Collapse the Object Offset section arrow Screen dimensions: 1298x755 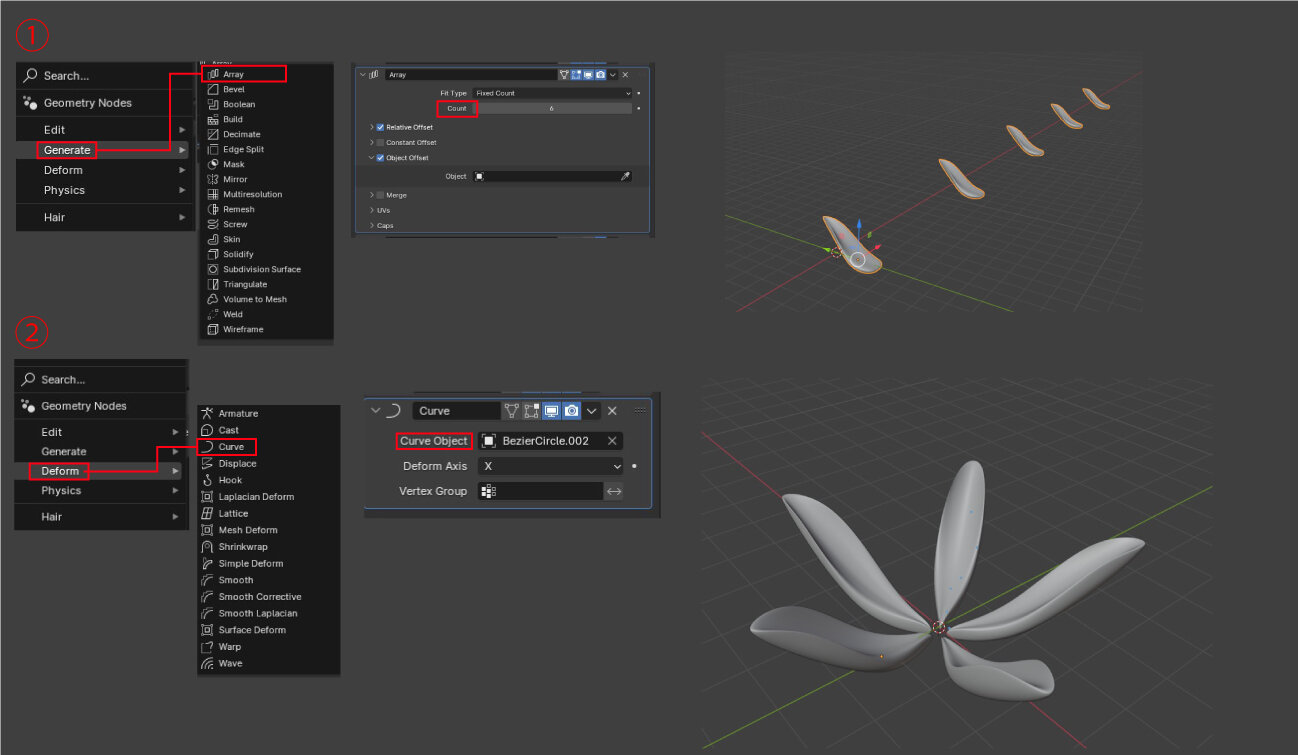pyautogui.click(x=372, y=158)
